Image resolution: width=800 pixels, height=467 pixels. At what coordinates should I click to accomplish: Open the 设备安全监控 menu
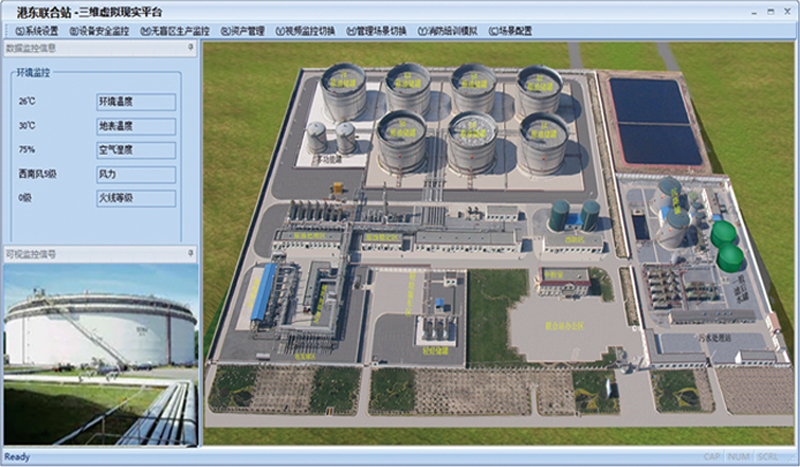(x=99, y=31)
